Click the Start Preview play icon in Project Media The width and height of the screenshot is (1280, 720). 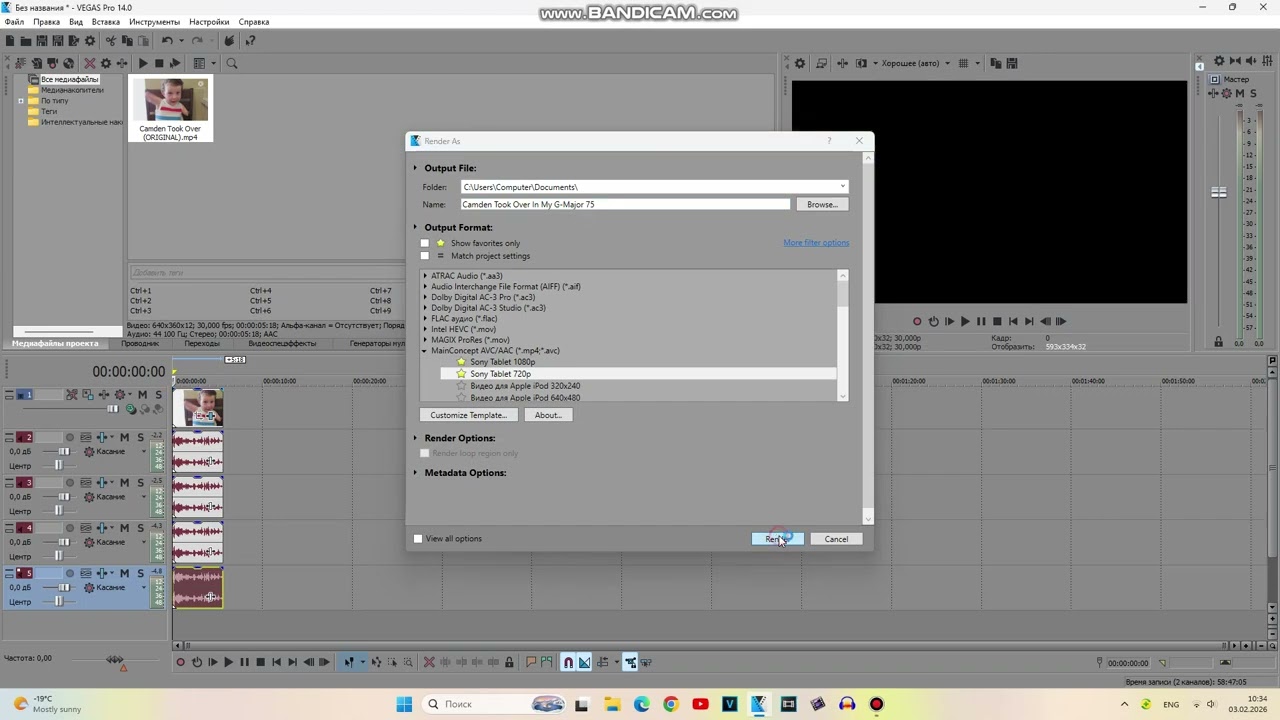143,63
